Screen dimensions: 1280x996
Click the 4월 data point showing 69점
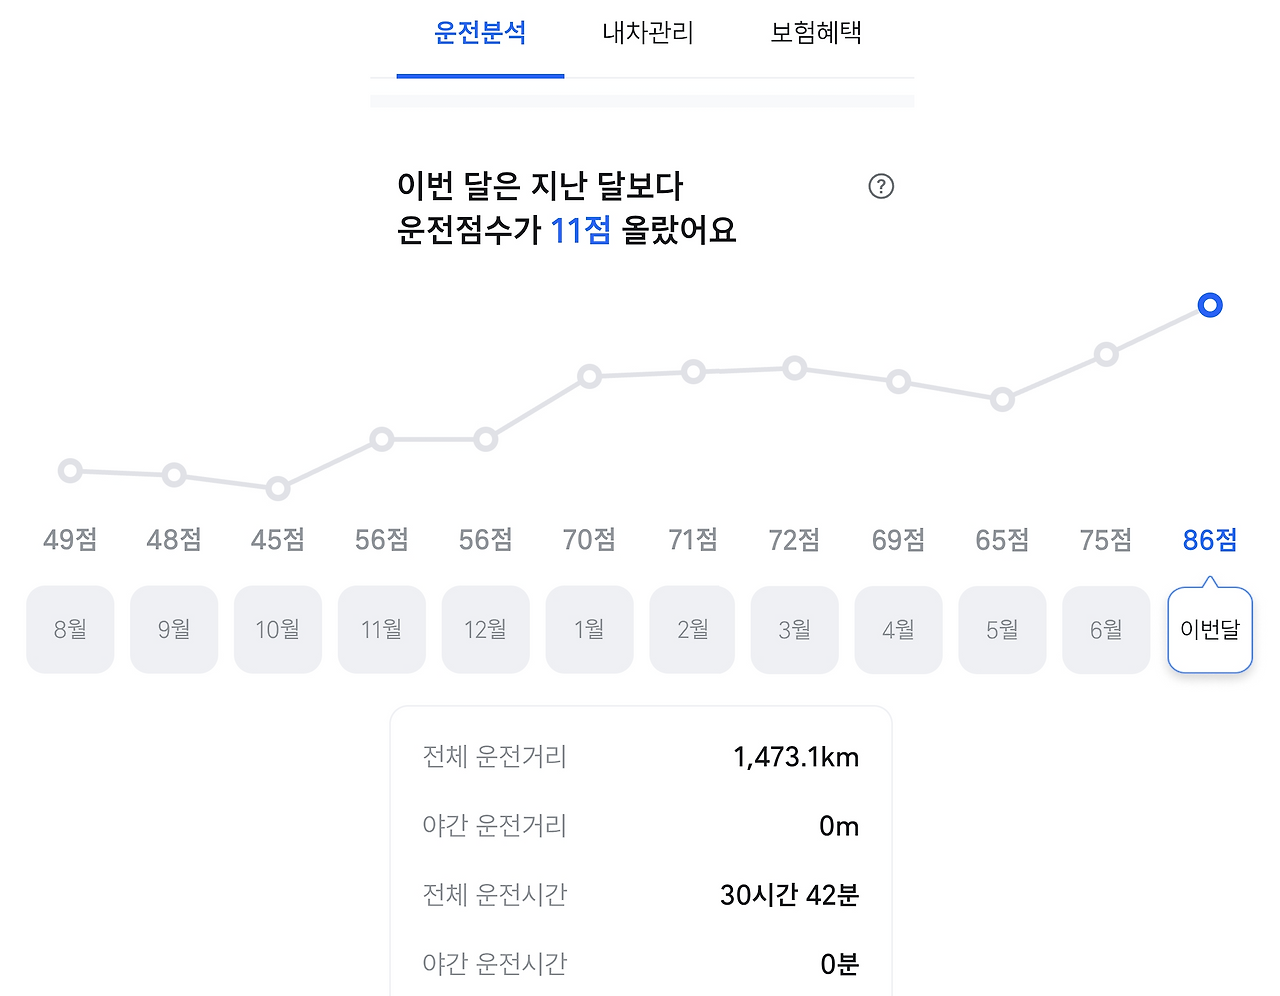898,381
